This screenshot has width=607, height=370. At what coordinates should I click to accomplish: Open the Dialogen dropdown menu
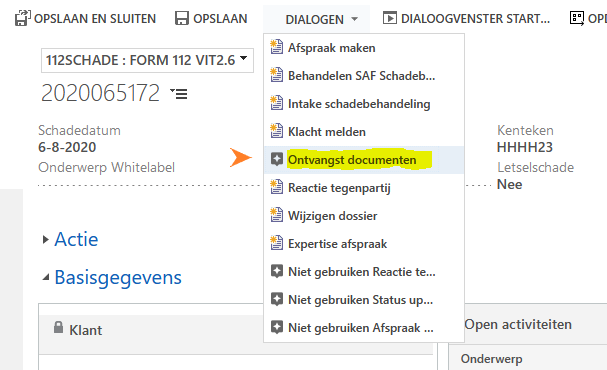pos(321,19)
